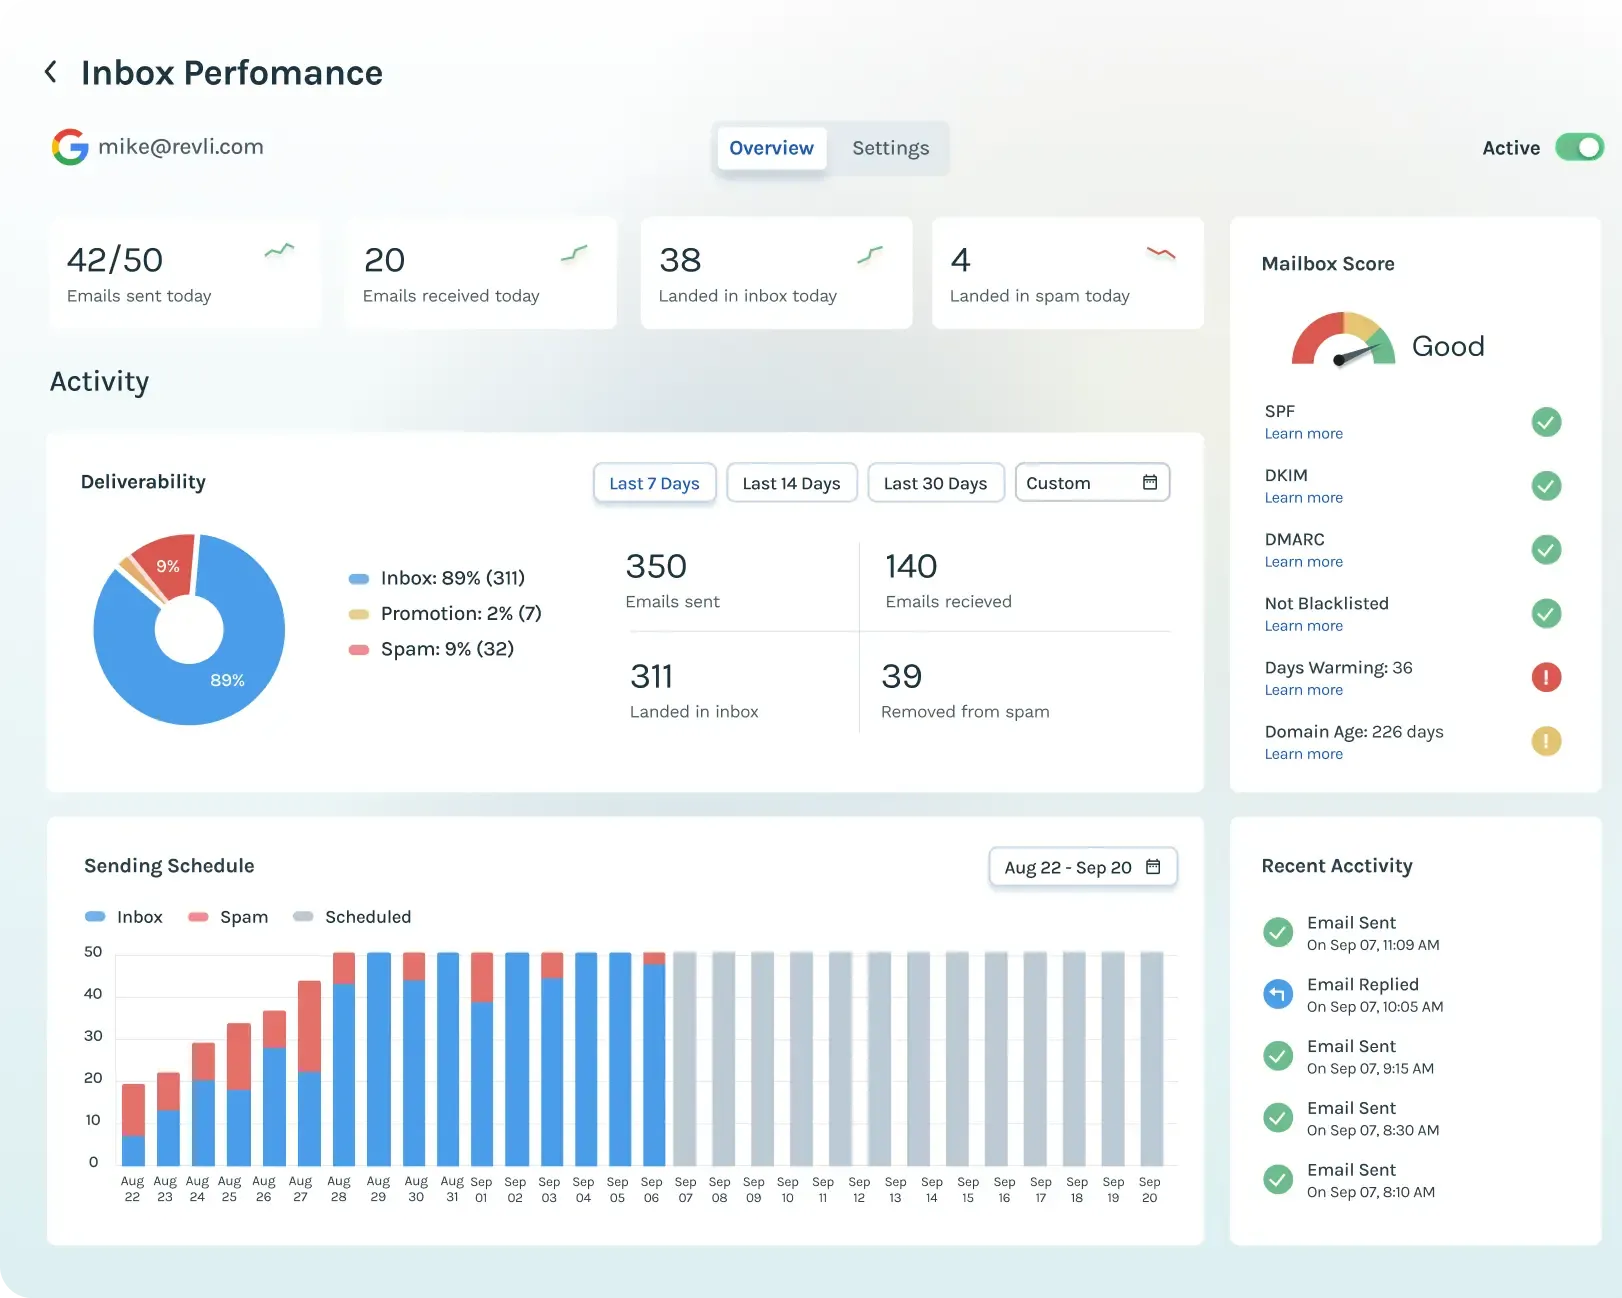The height and width of the screenshot is (1298, 1622).
Task: Click the red warning icon for Days Warming
Action: 1546,678
